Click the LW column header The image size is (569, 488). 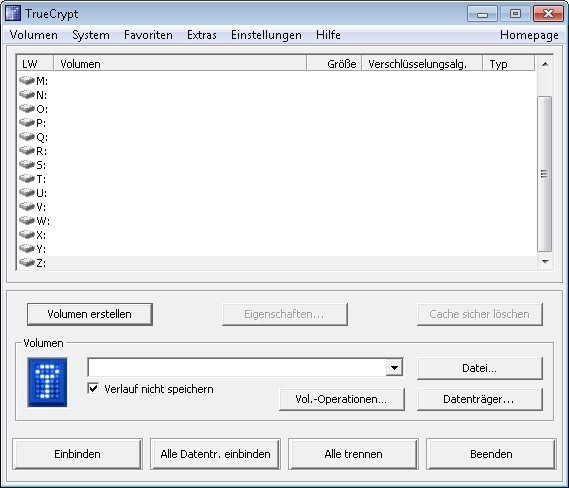[35, 64]
